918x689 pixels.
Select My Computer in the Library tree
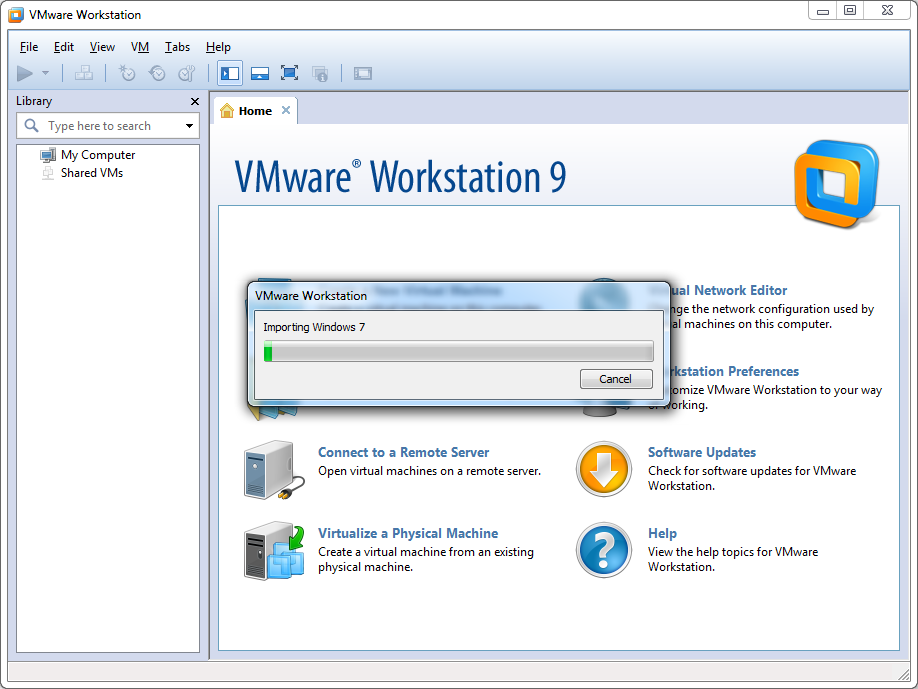click(97, 155)
